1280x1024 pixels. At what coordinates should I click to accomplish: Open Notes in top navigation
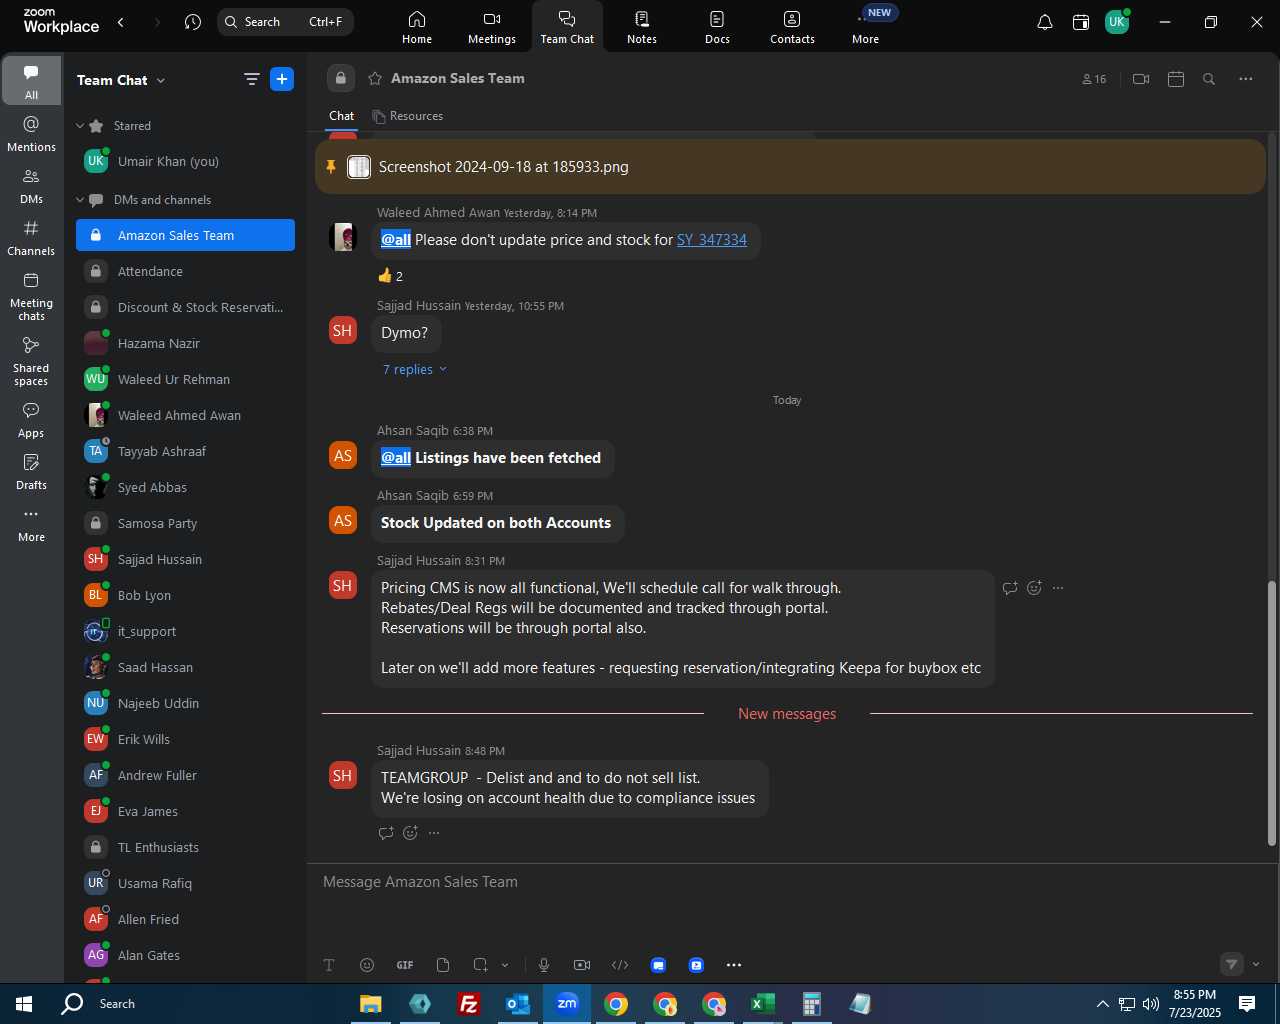tap(642, 27)
